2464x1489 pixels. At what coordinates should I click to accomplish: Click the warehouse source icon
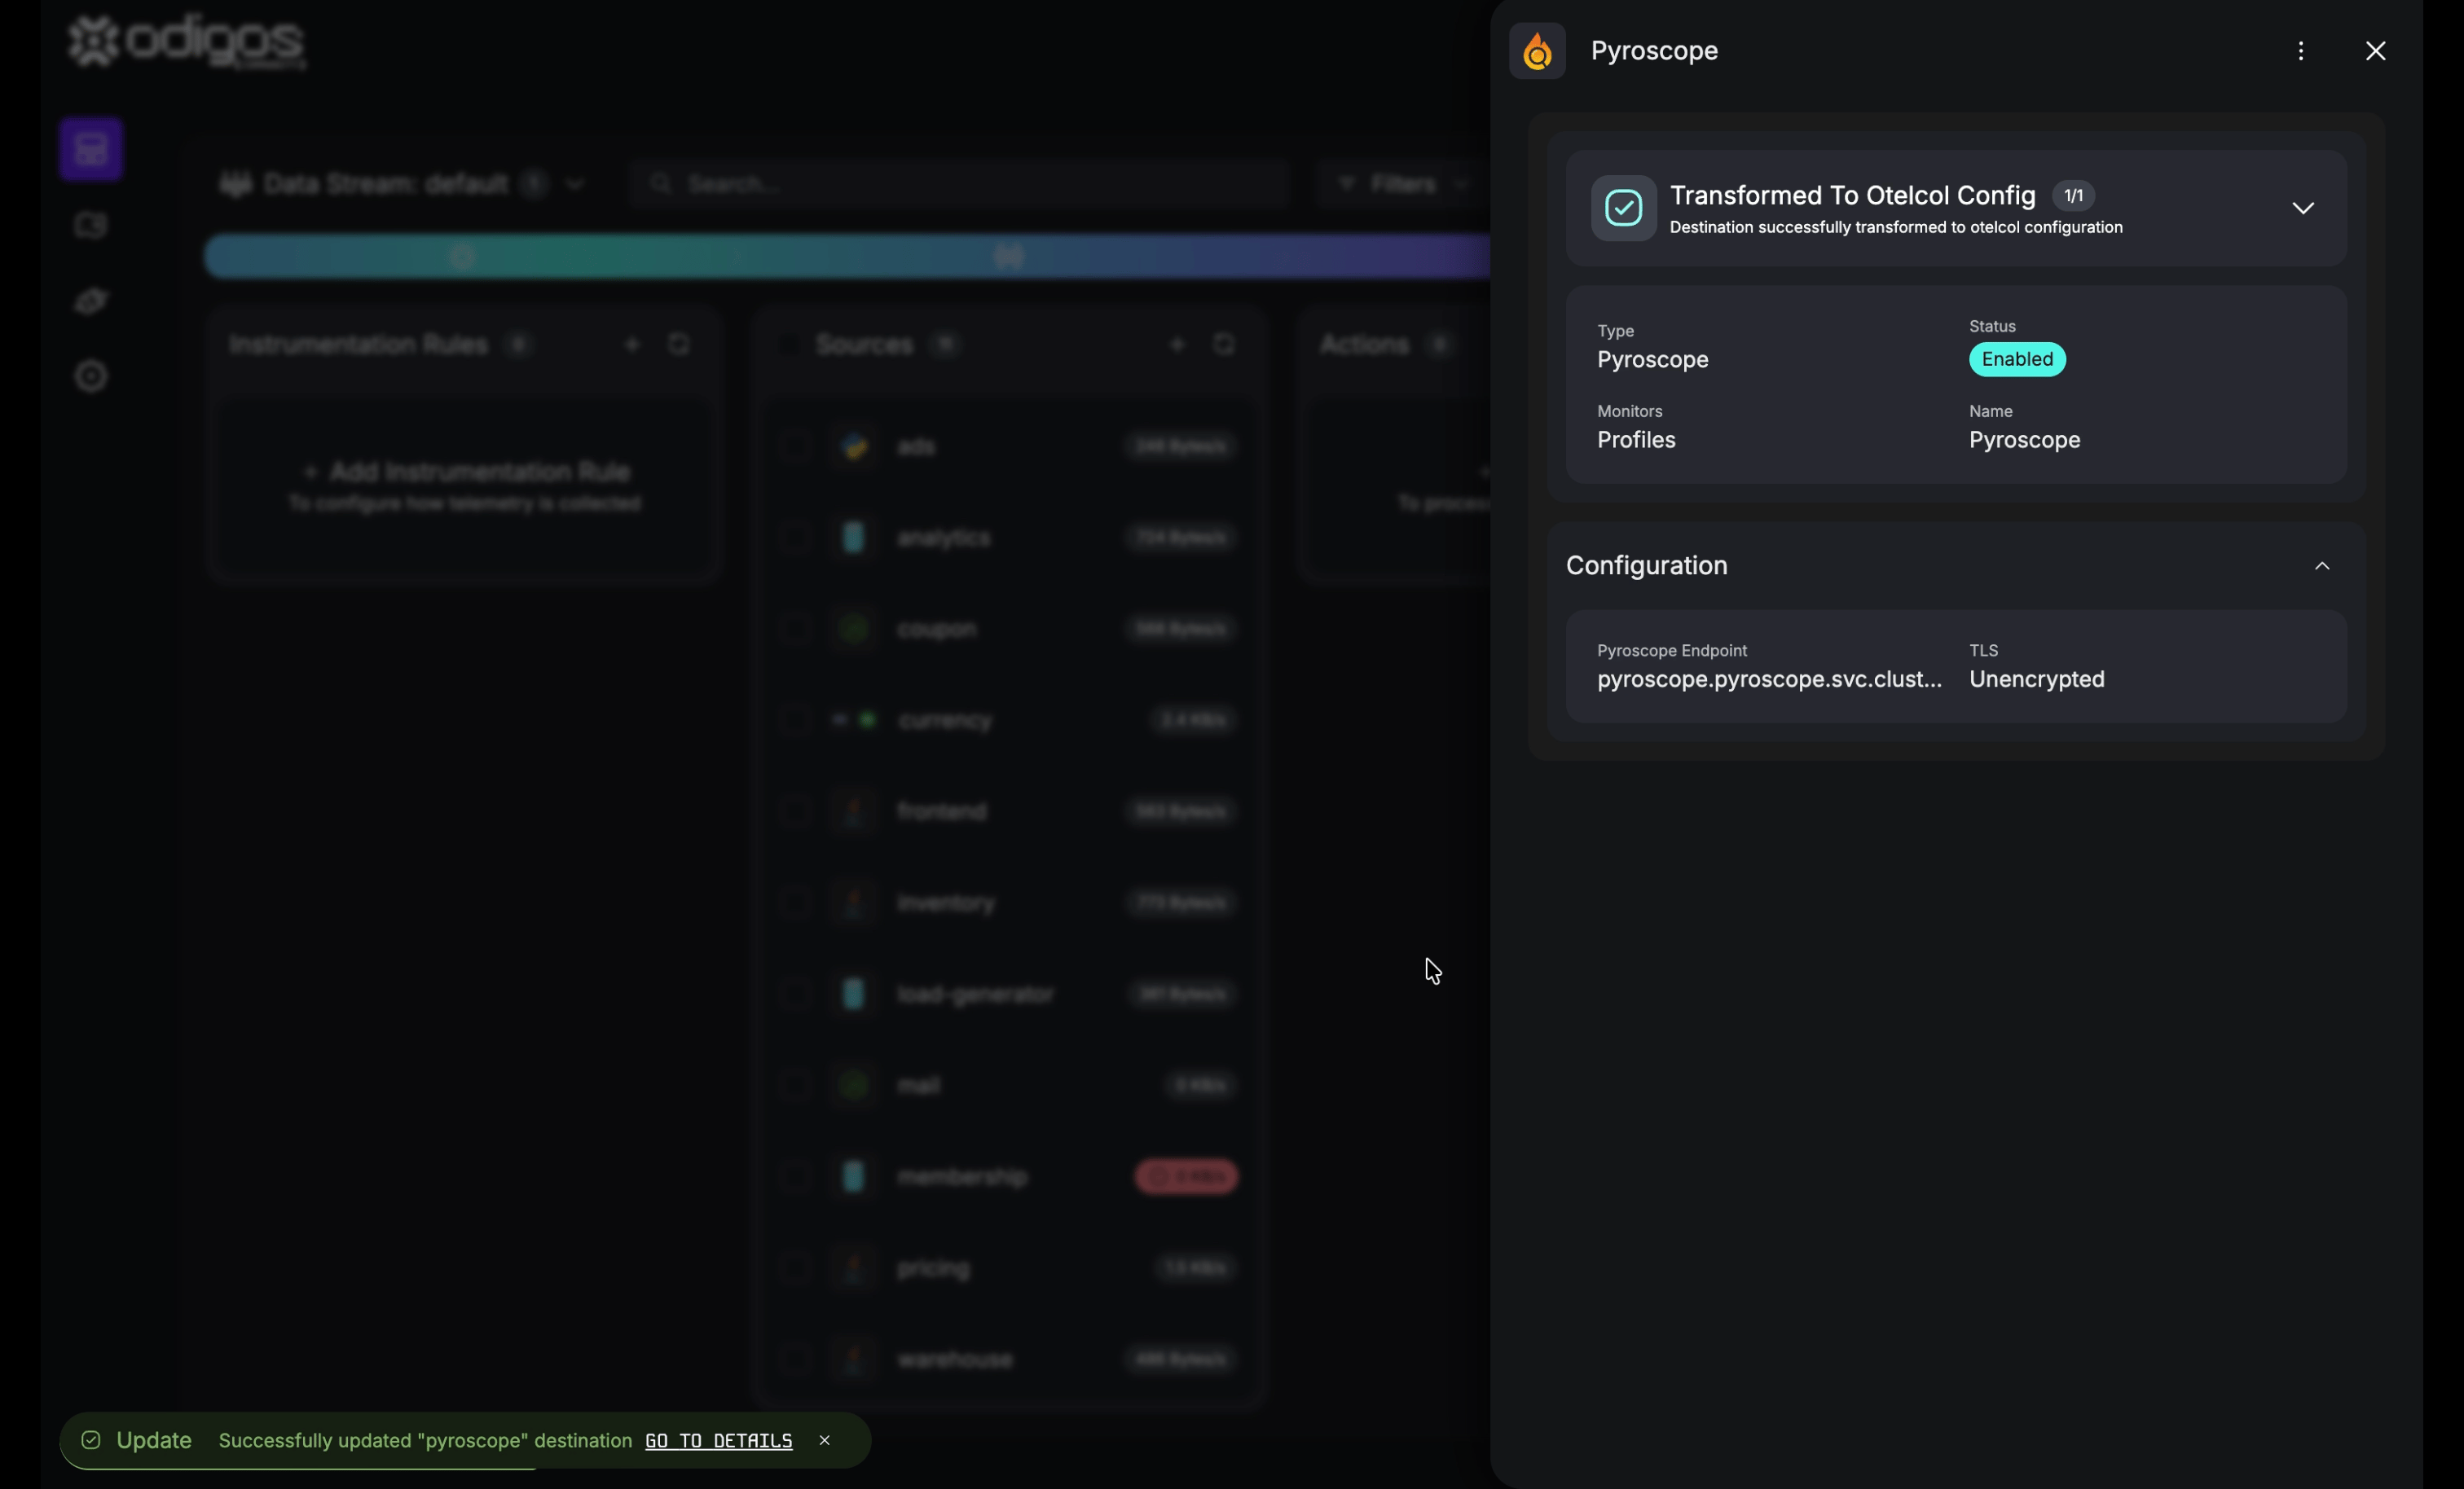click(x=853, y=1359)
